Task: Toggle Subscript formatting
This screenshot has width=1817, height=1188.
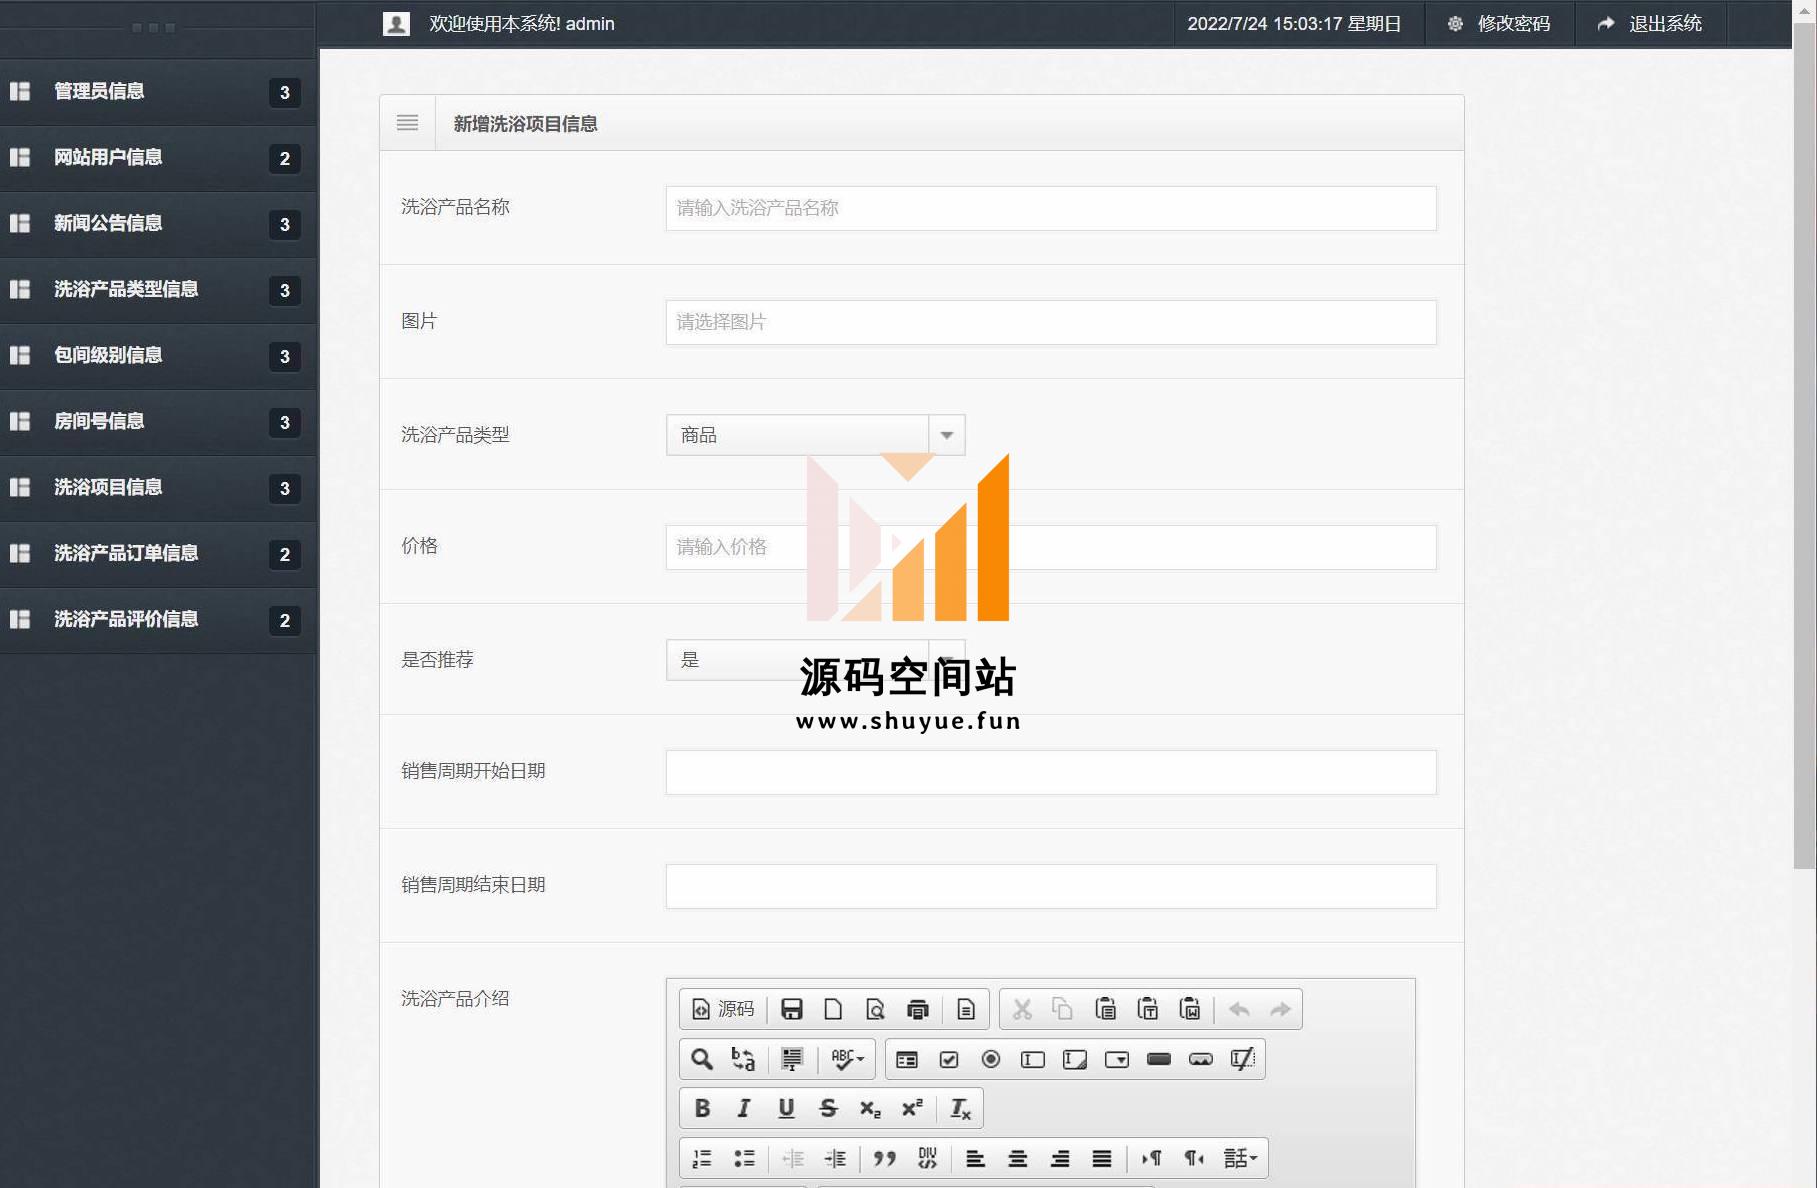Action: click(x=870, y=1108)
